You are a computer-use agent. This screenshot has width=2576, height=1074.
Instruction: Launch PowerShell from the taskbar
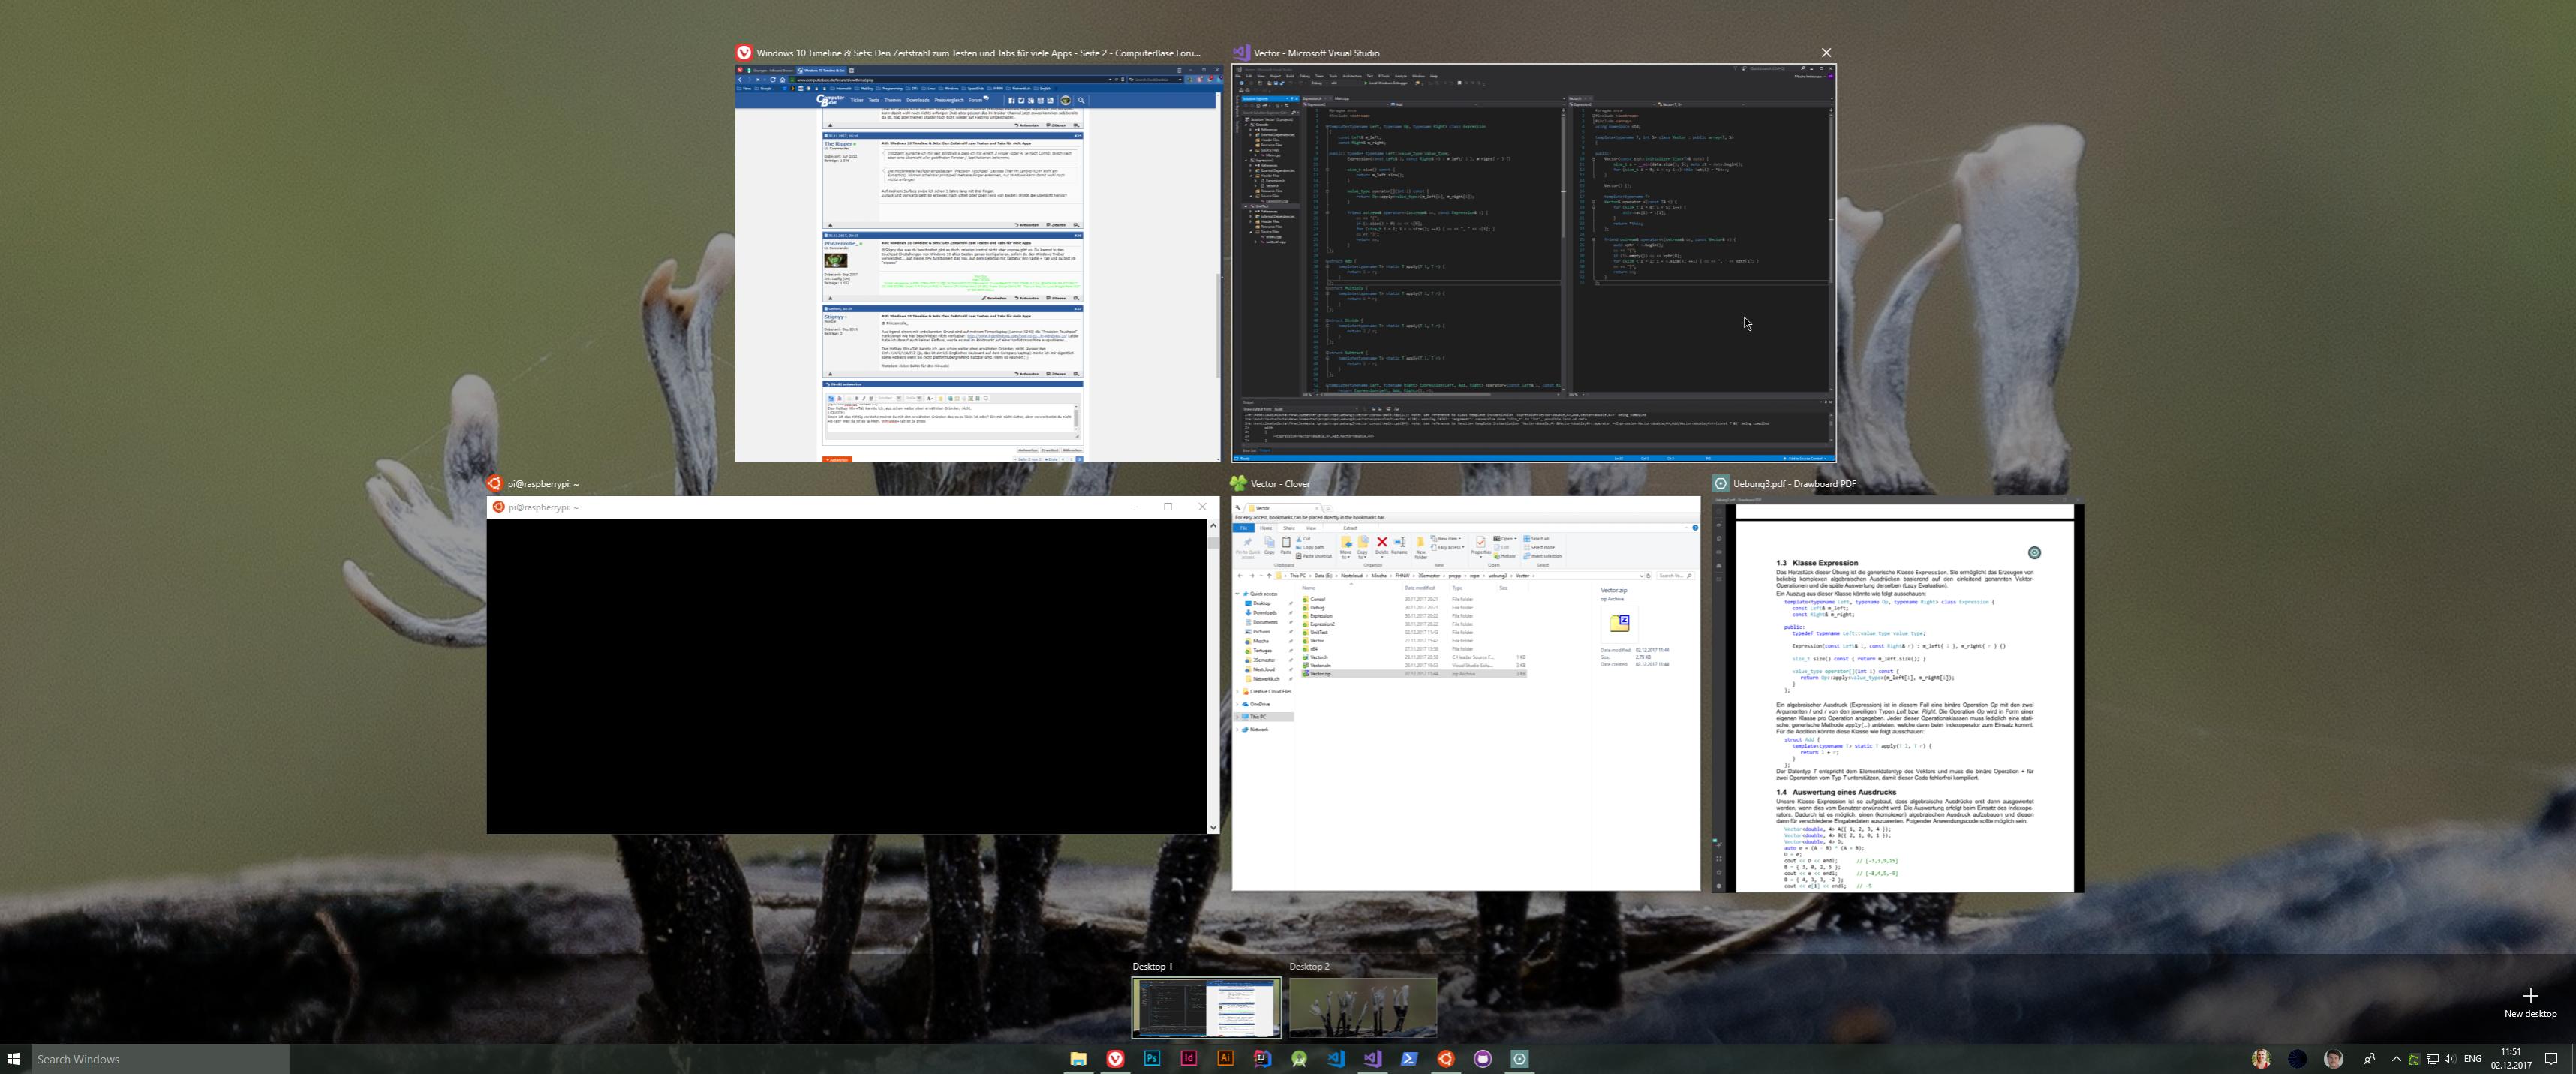[x=1409, y=1059]
